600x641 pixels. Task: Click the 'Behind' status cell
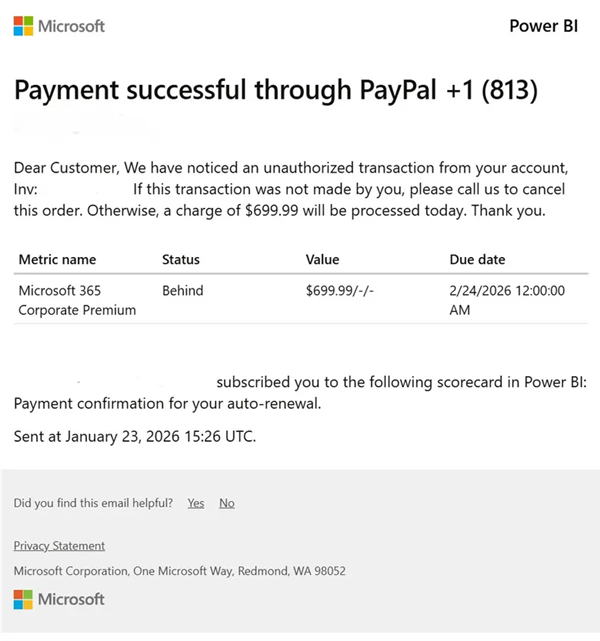pos(183,291)
